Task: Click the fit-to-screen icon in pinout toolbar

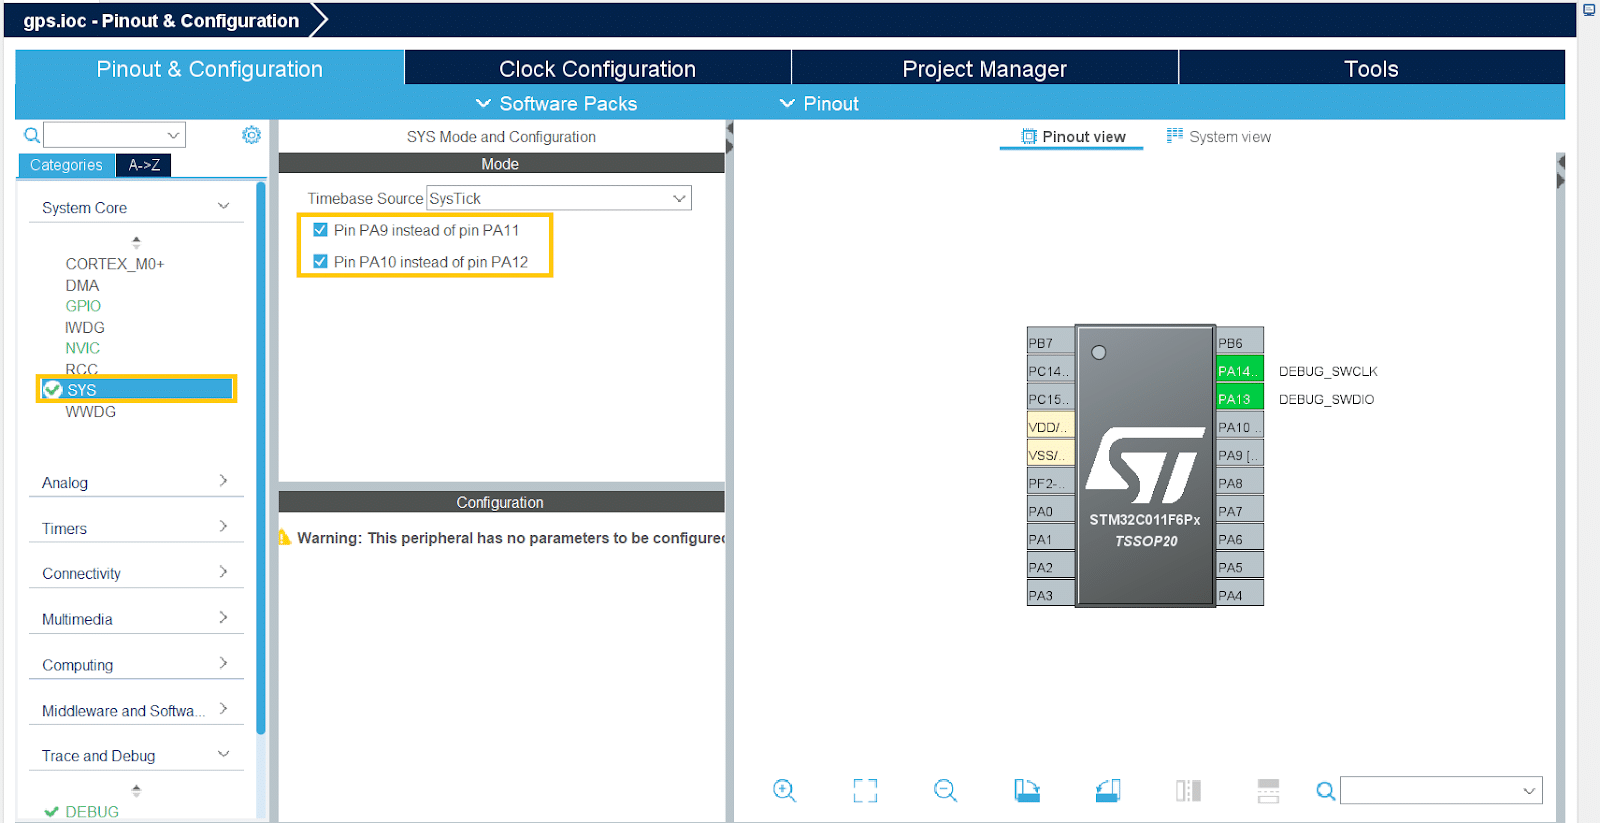Action: pos(865,791)
